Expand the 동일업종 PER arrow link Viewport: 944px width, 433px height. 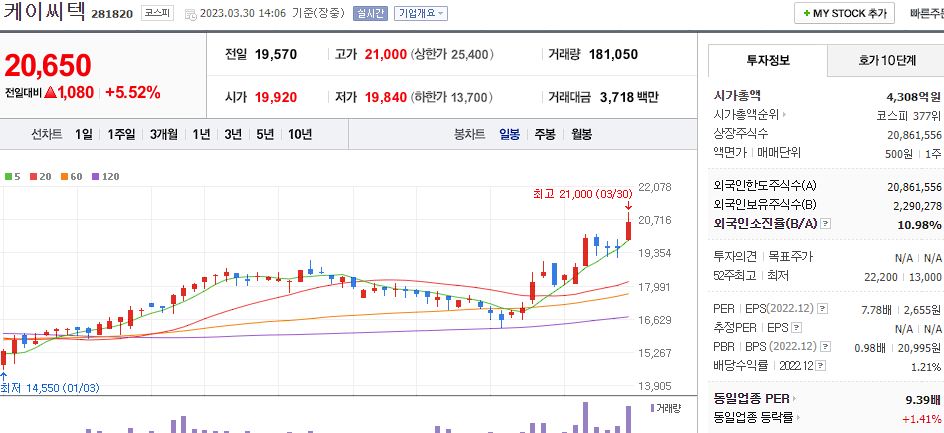795,399
